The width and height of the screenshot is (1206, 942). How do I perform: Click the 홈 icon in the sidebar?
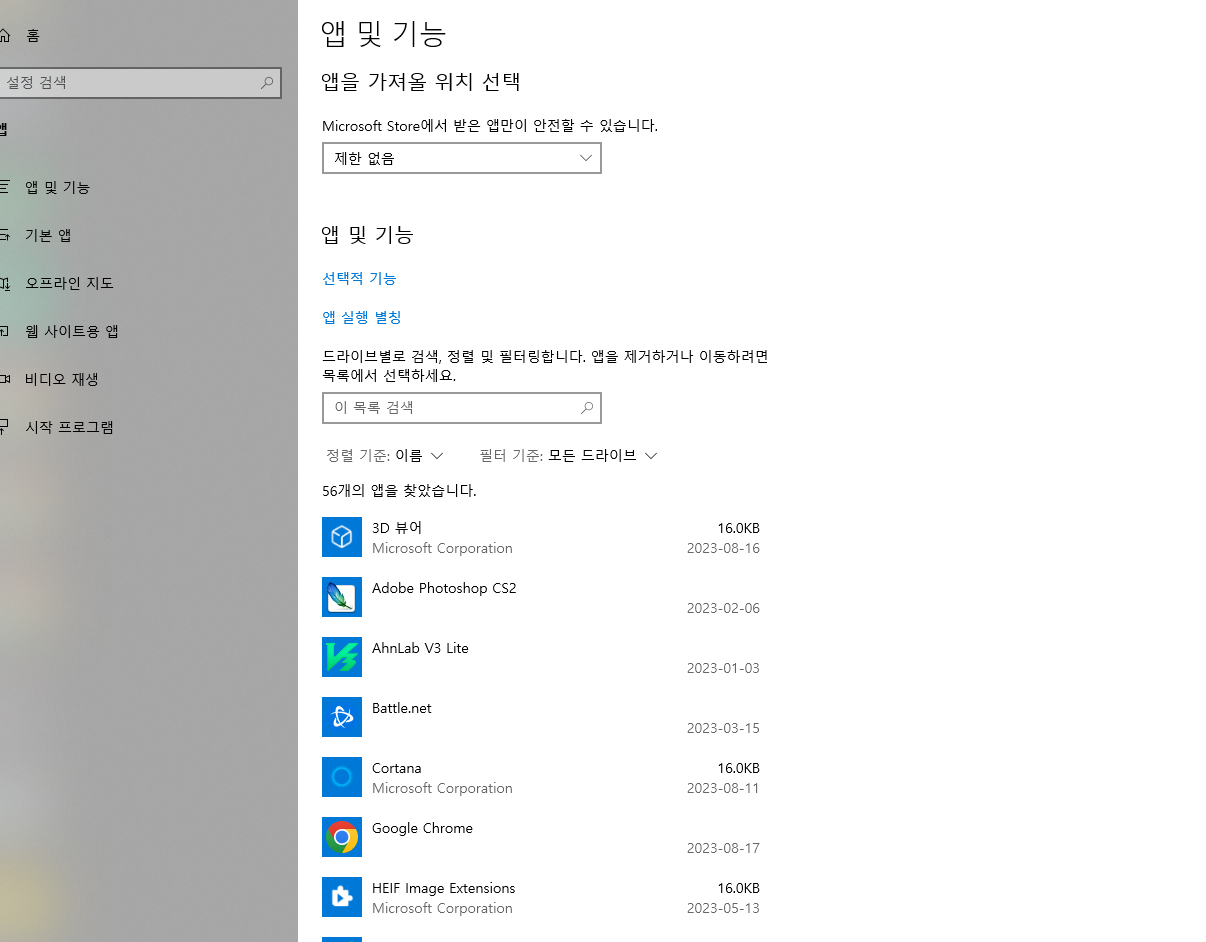pyautogui.click(x=4, y=35)
